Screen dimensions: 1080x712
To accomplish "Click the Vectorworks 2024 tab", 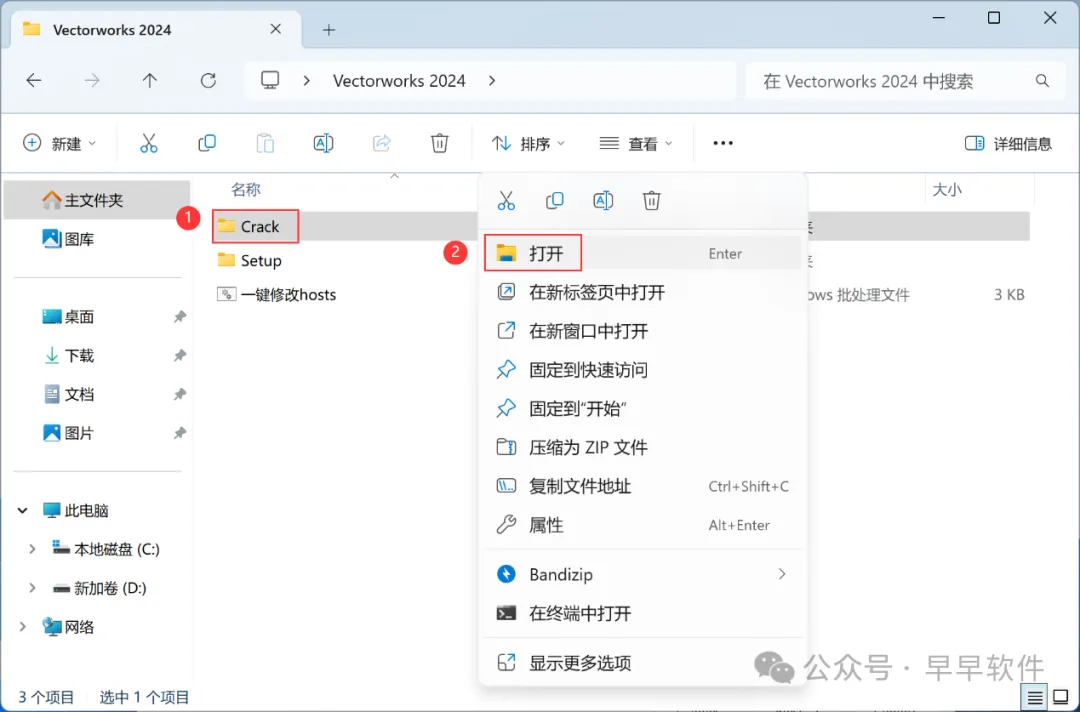I will 157,30.
